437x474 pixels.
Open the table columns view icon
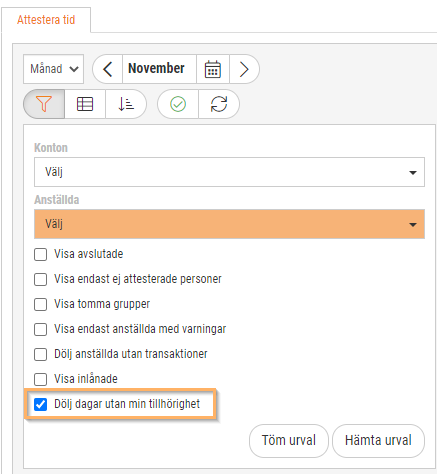click(x=85, y=104)
